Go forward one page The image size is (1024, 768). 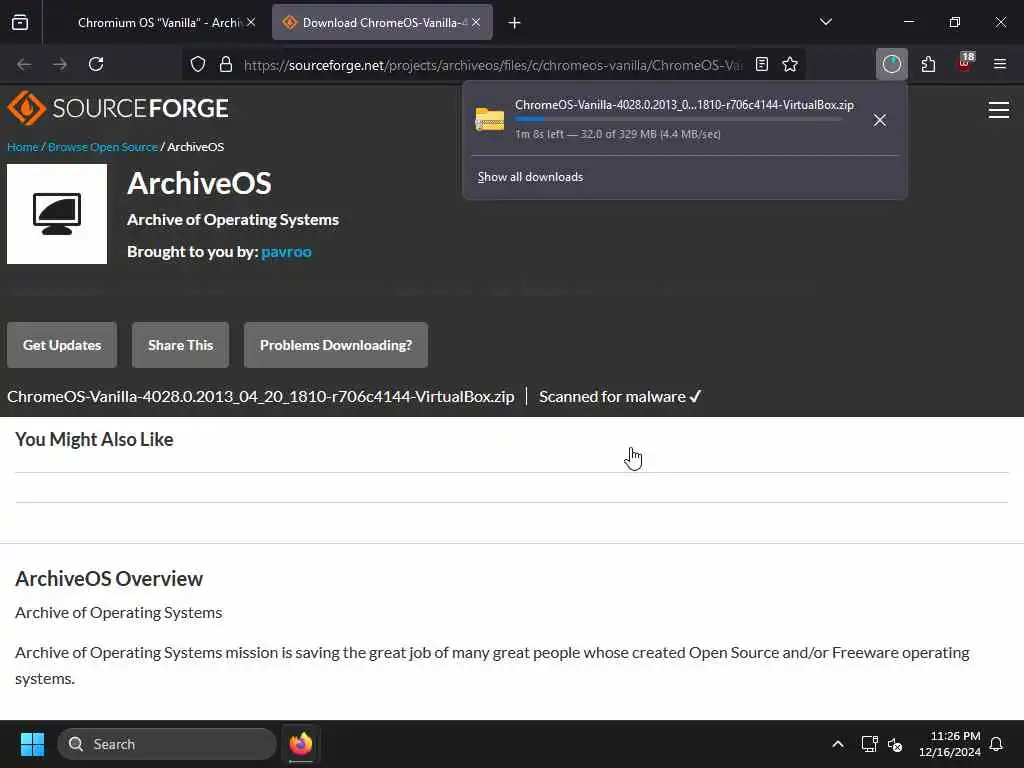point(59,64)
